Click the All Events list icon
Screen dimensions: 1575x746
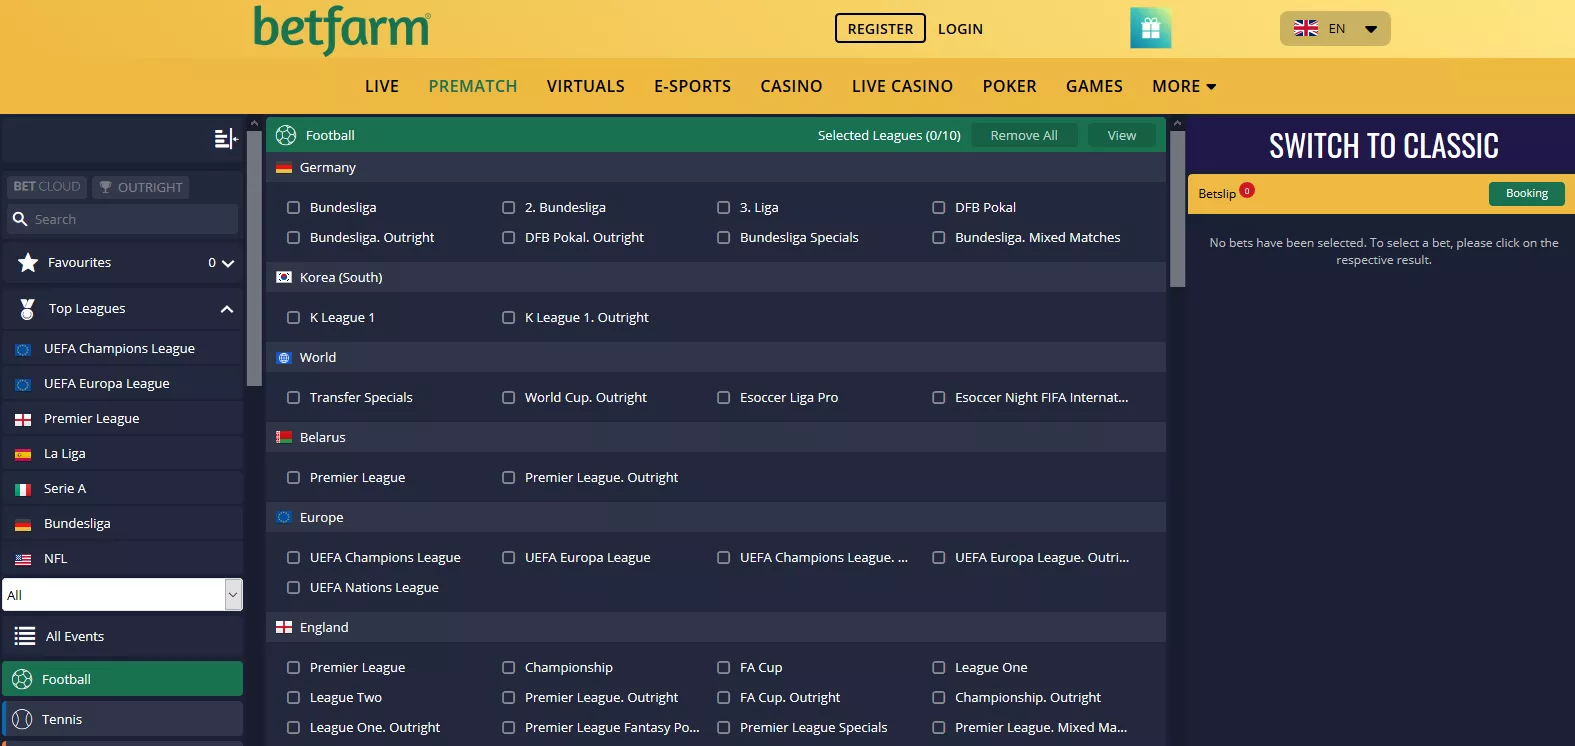click(x=25, y=636)
